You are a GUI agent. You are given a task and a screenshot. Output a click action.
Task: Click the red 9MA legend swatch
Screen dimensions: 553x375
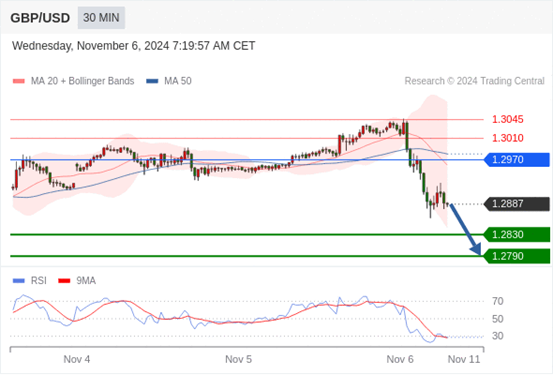[64, 281]
